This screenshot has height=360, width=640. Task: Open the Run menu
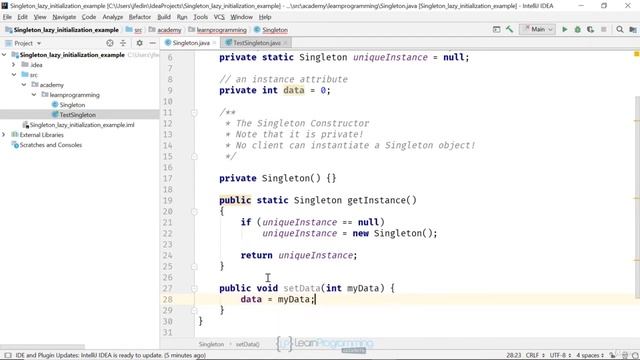tap(182, 17)
